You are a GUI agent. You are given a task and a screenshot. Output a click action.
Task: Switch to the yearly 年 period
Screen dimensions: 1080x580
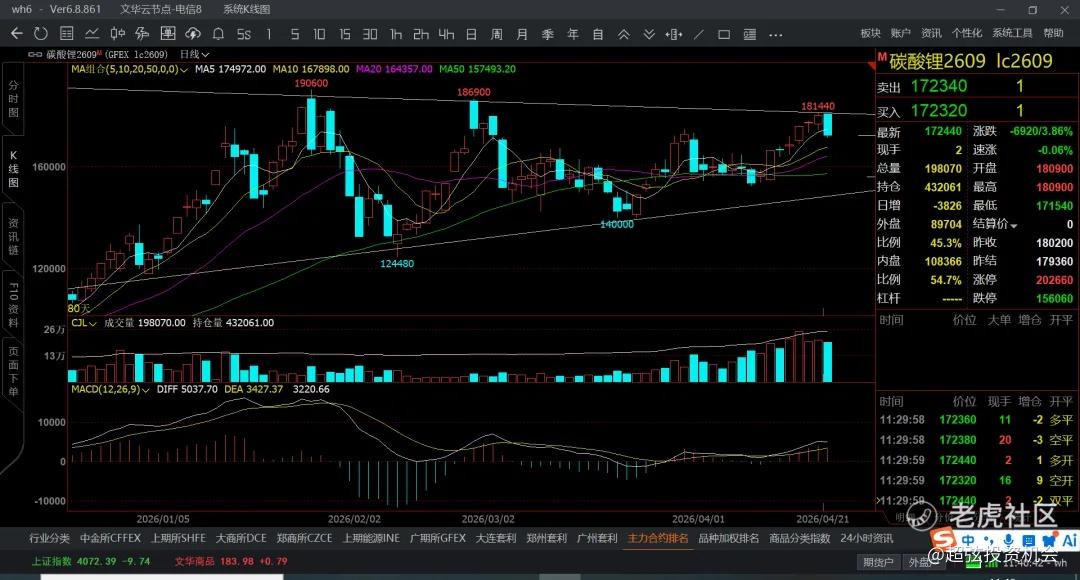click(x=572, y=34)
